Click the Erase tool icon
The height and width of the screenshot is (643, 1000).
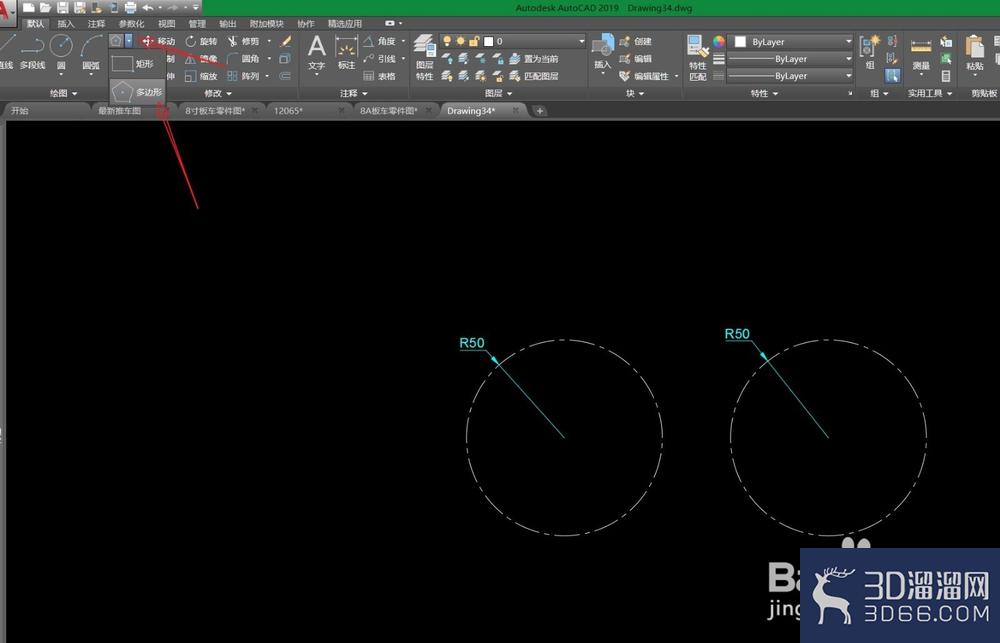(x=286, y=41)
